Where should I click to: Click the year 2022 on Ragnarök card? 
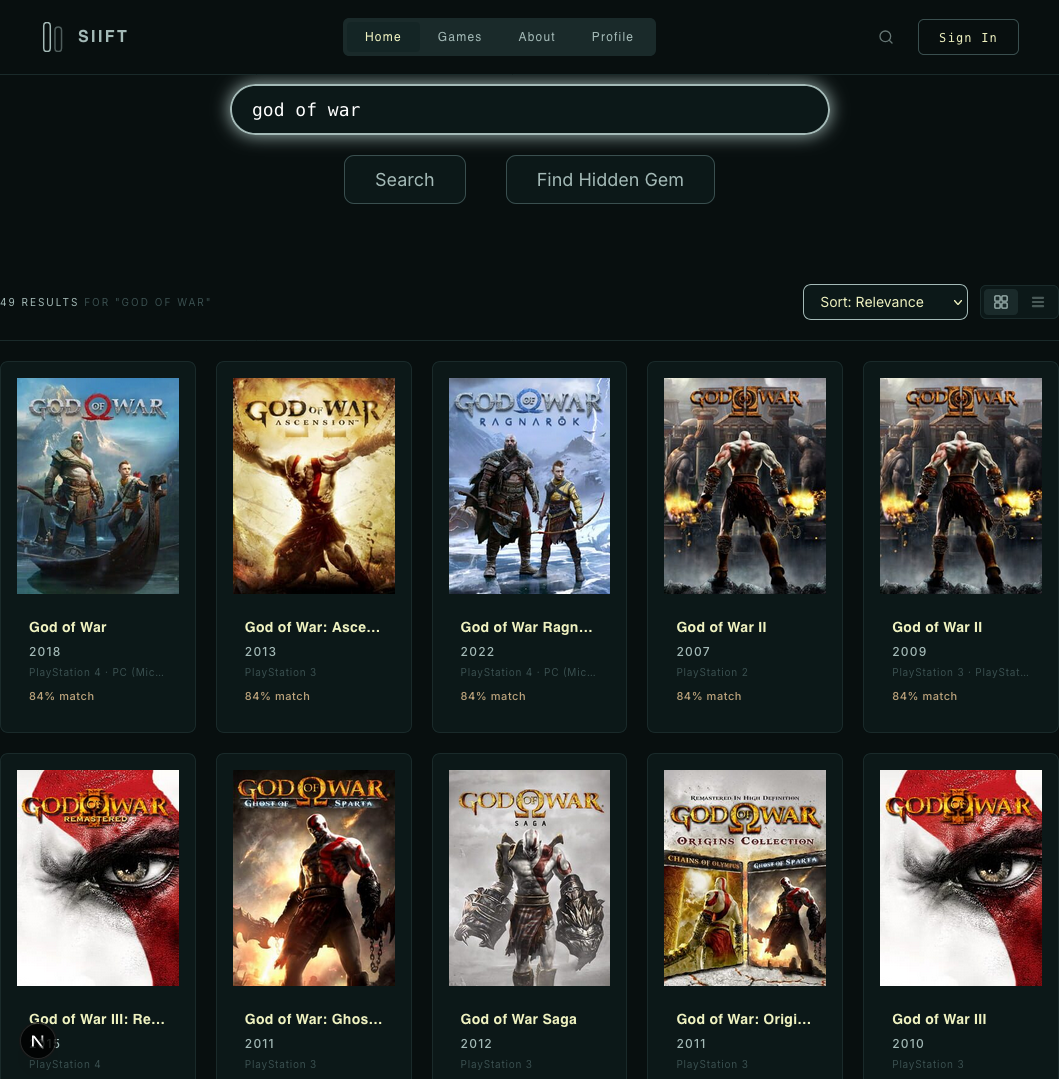(478, 652)
